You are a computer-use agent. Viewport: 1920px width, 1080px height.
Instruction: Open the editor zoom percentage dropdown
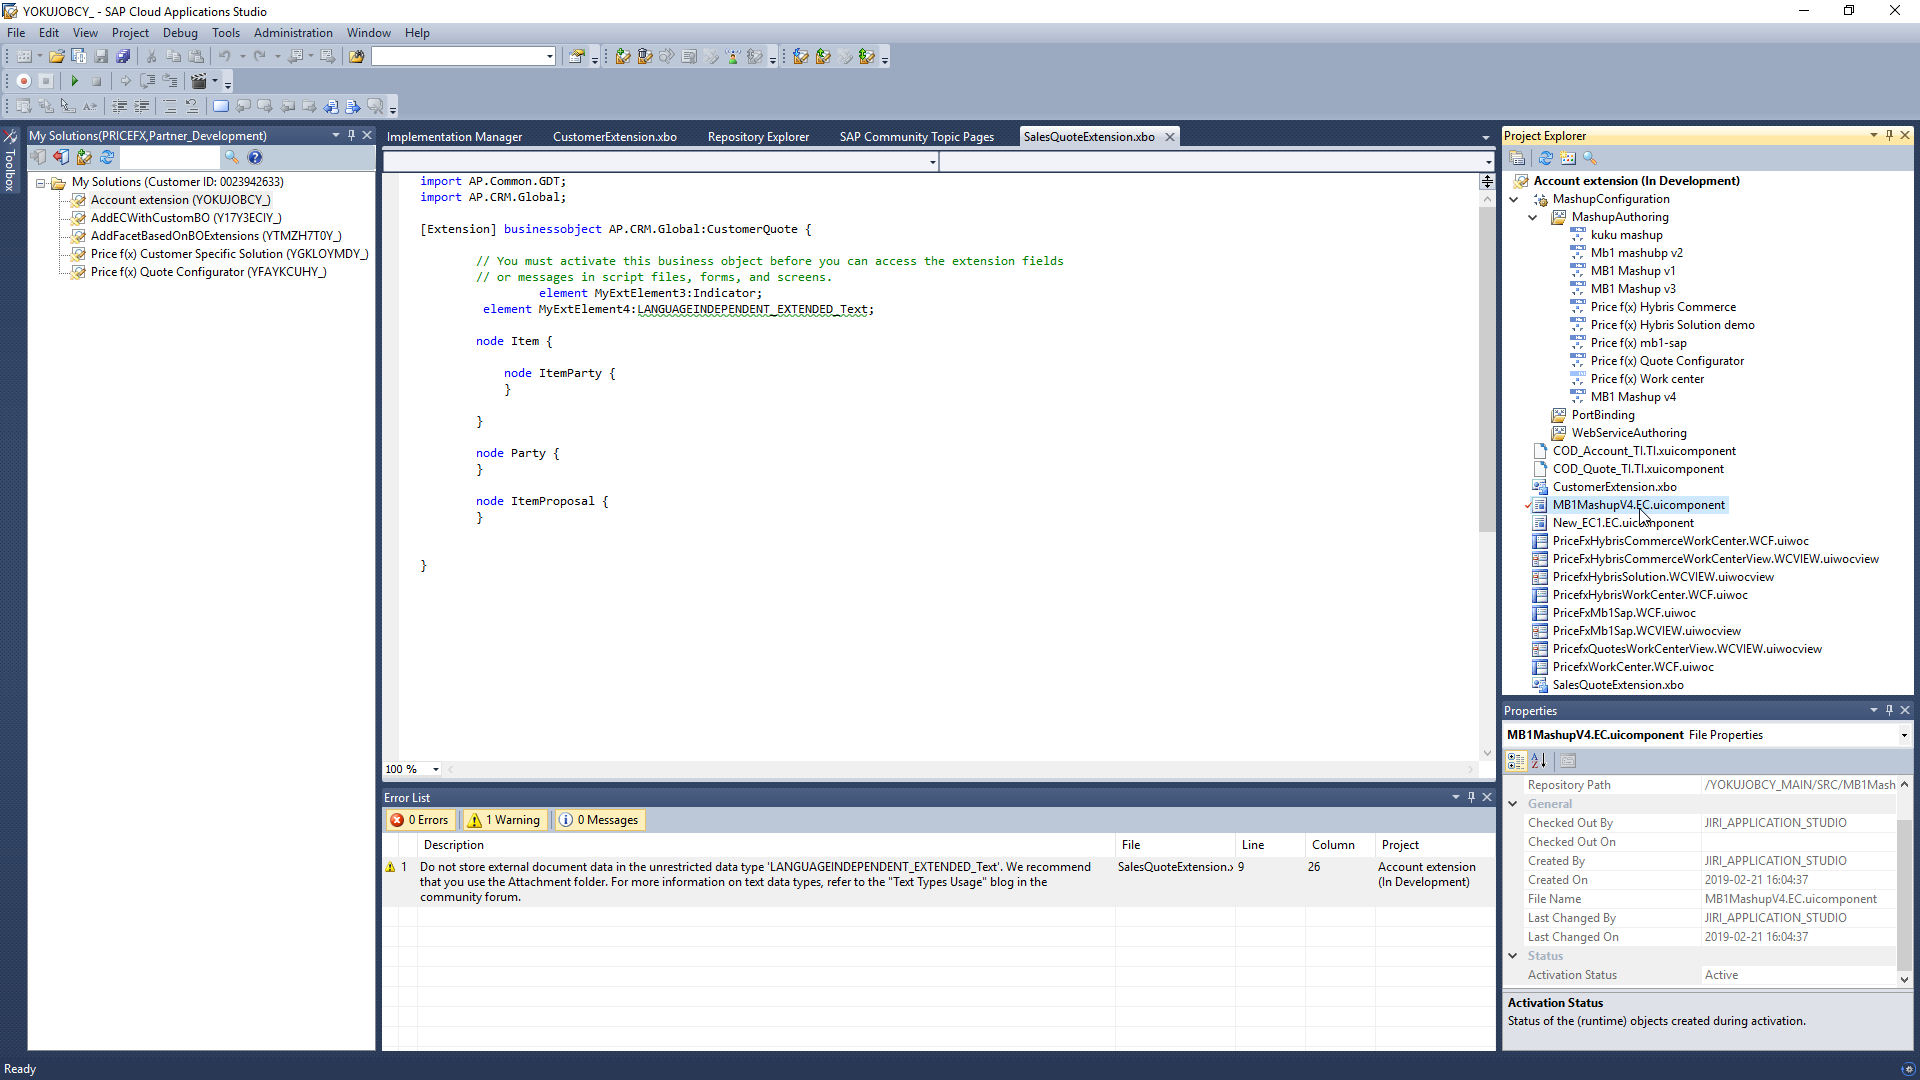click(x=436, y=769)
